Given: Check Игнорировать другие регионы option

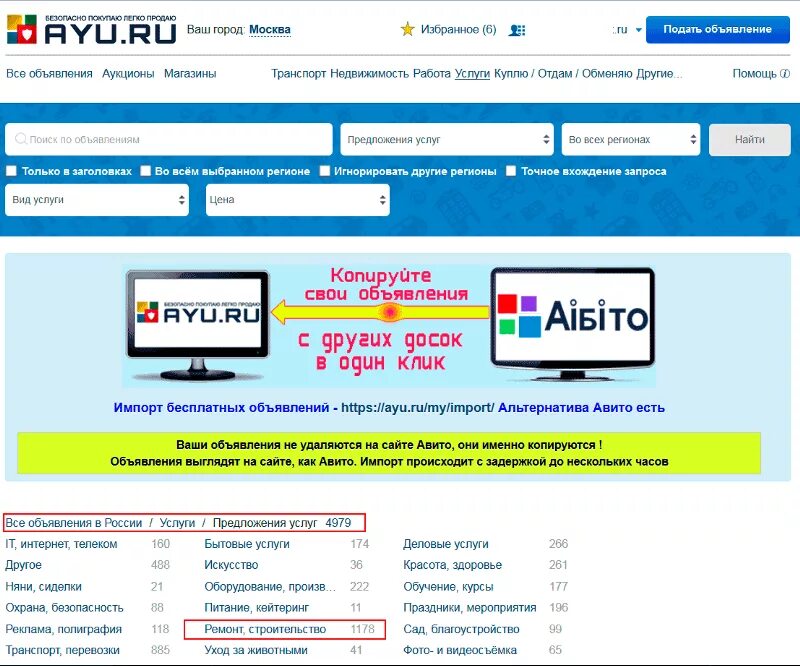Looking at the screenshot, I should (x=324, y=171).
